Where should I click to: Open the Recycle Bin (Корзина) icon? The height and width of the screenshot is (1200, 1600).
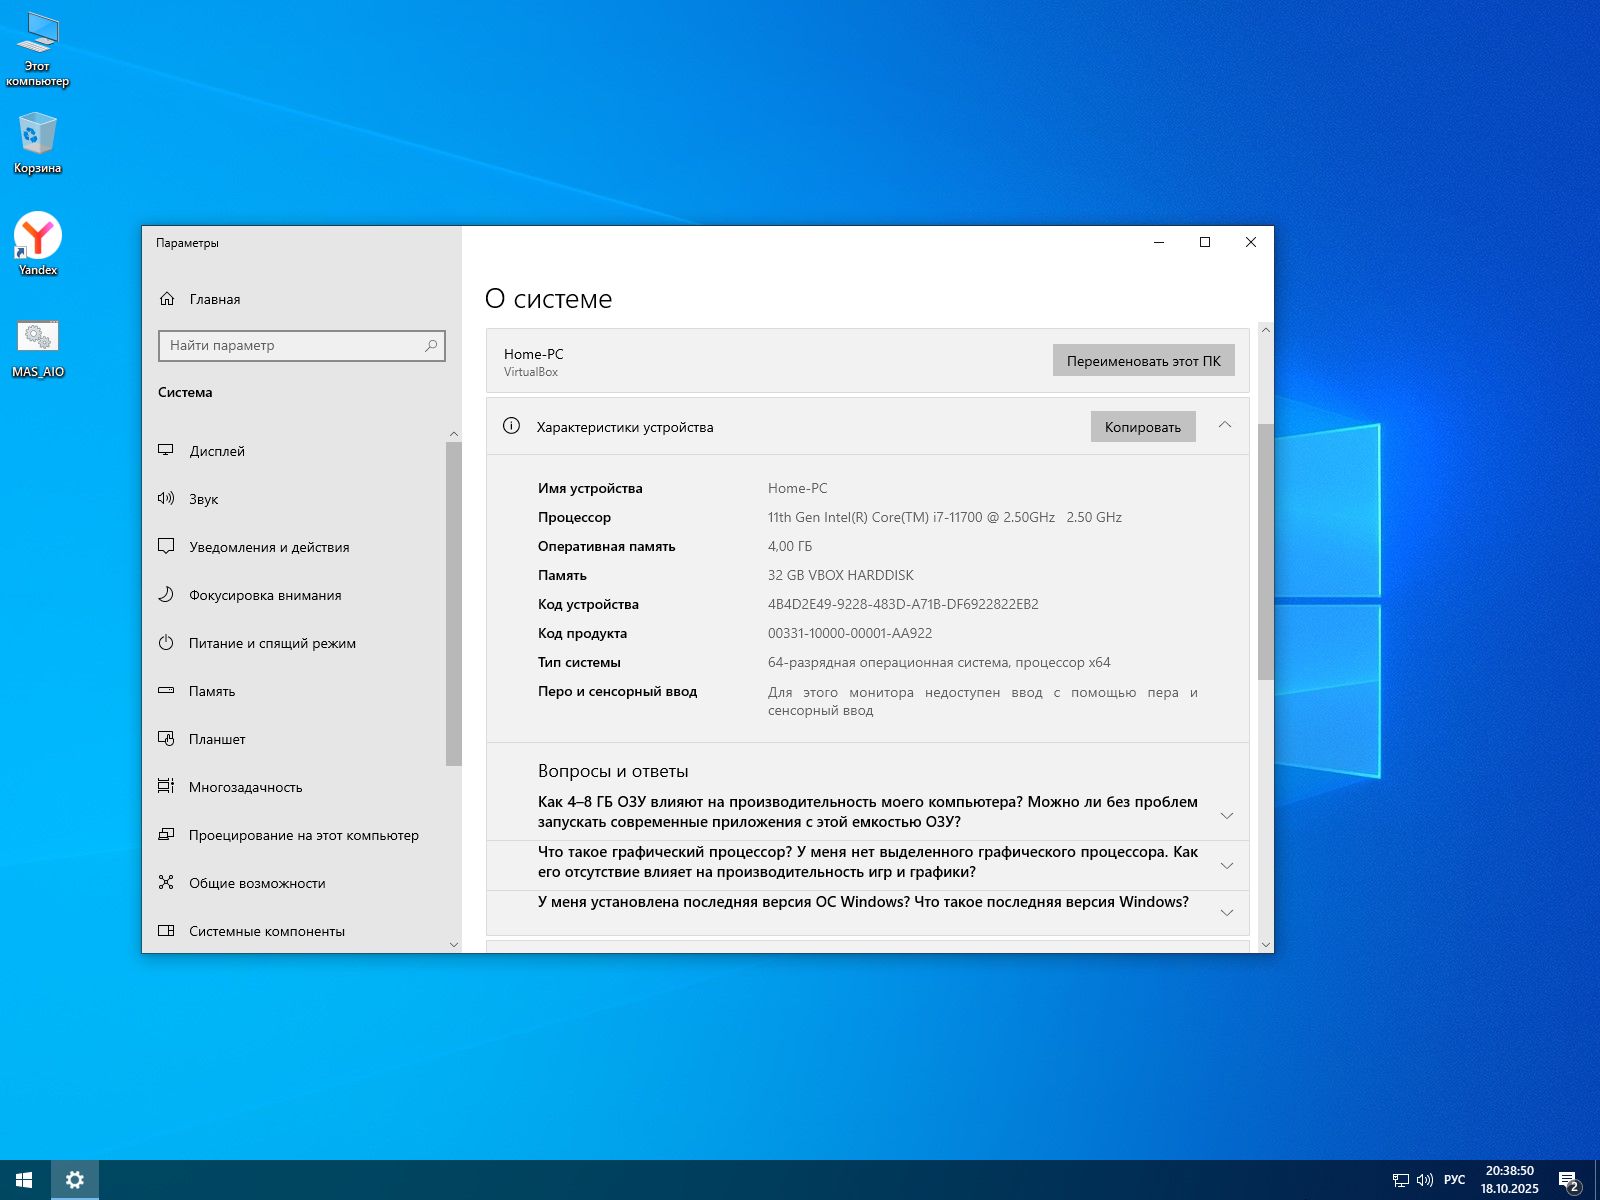click(37, 135)
